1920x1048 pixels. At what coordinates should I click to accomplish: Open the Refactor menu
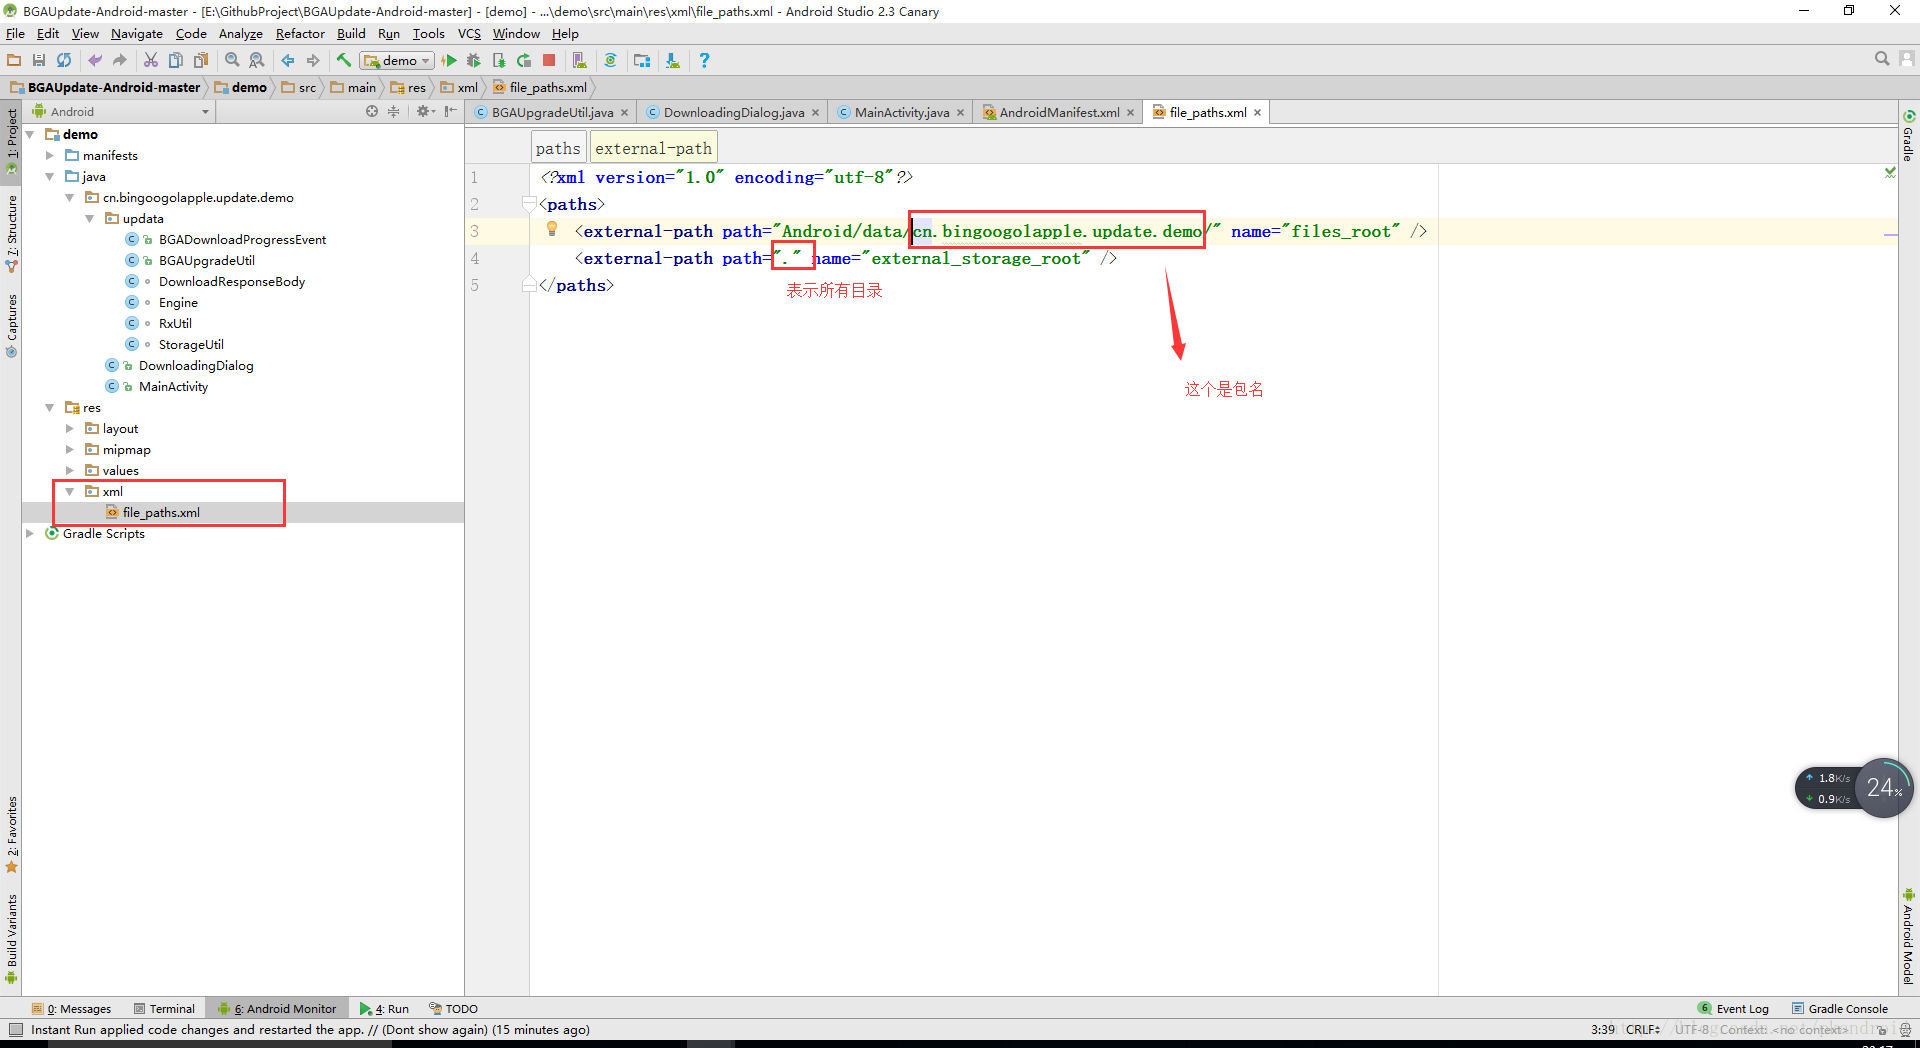[x=300, y=33]
